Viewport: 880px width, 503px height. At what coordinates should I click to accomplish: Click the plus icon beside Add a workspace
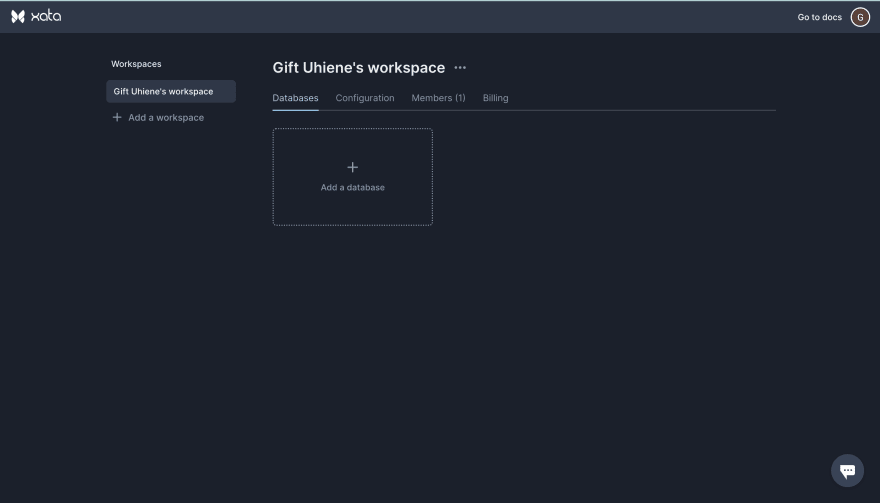[x=117, y=117]
